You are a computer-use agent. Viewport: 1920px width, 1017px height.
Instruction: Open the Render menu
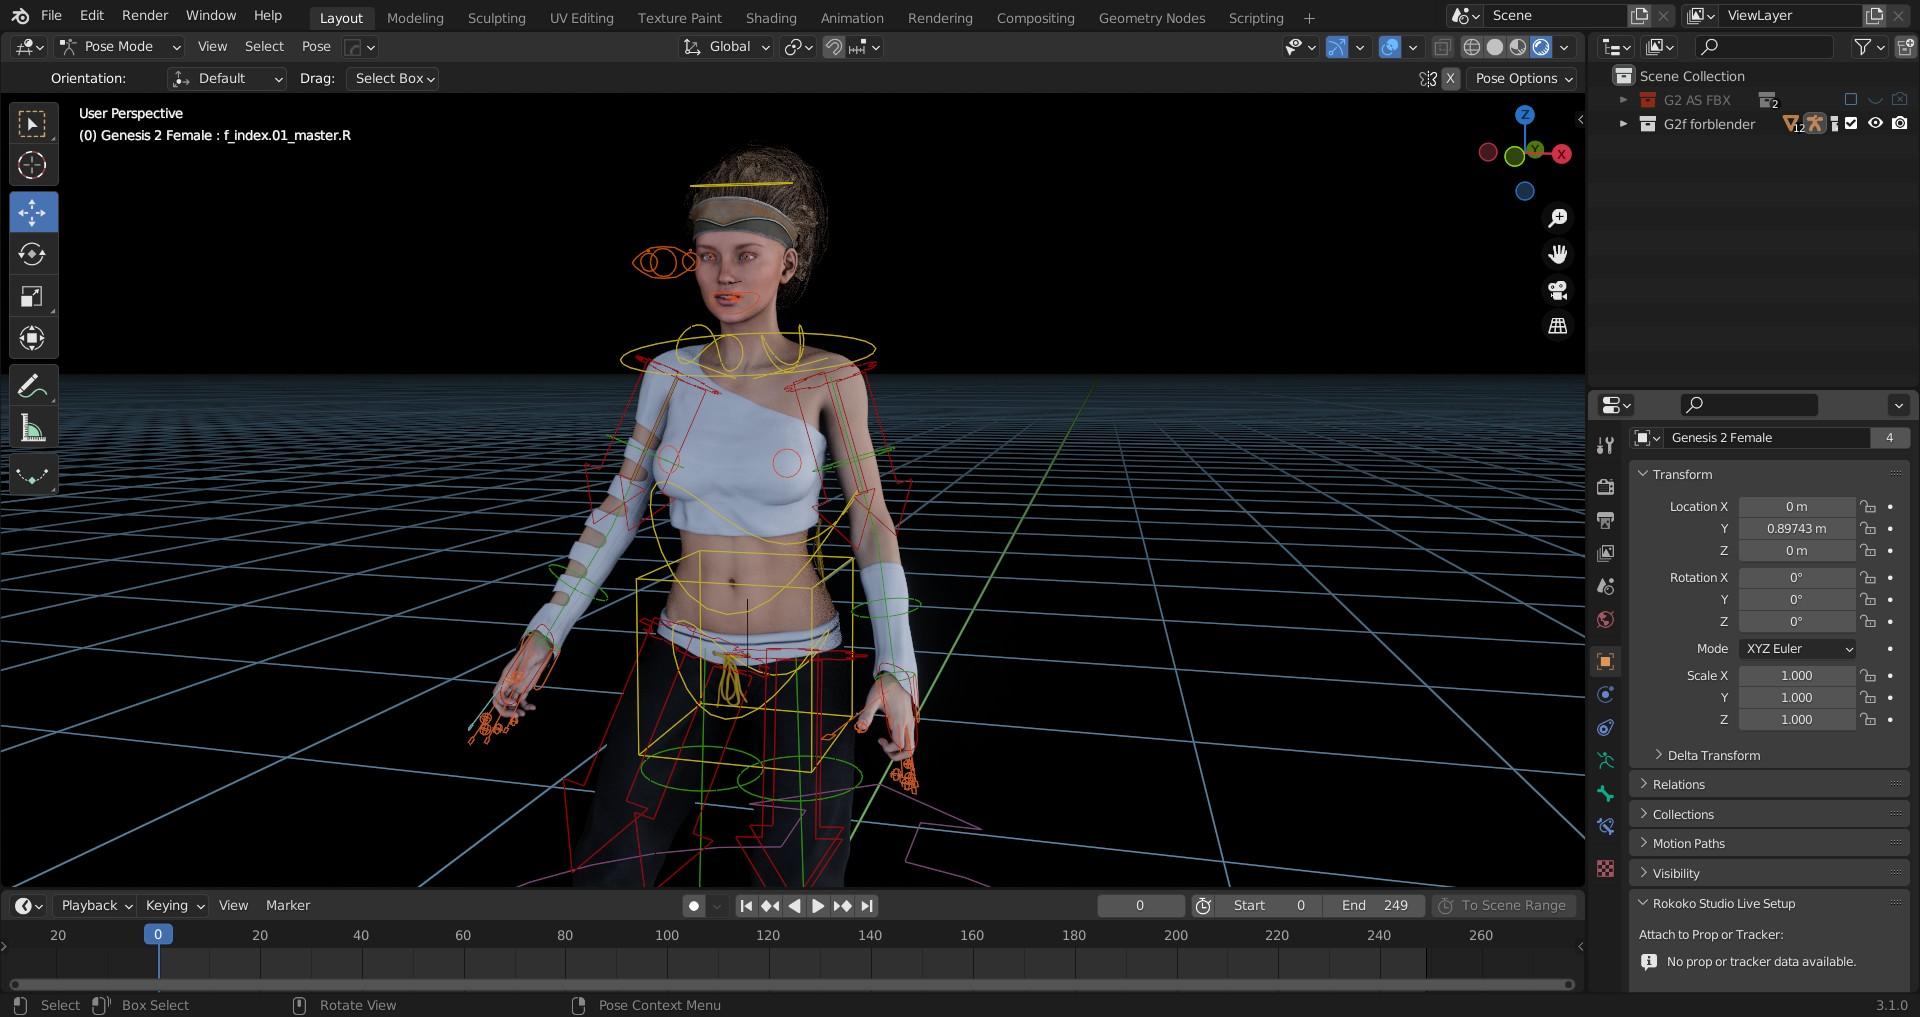pos(145,16)
